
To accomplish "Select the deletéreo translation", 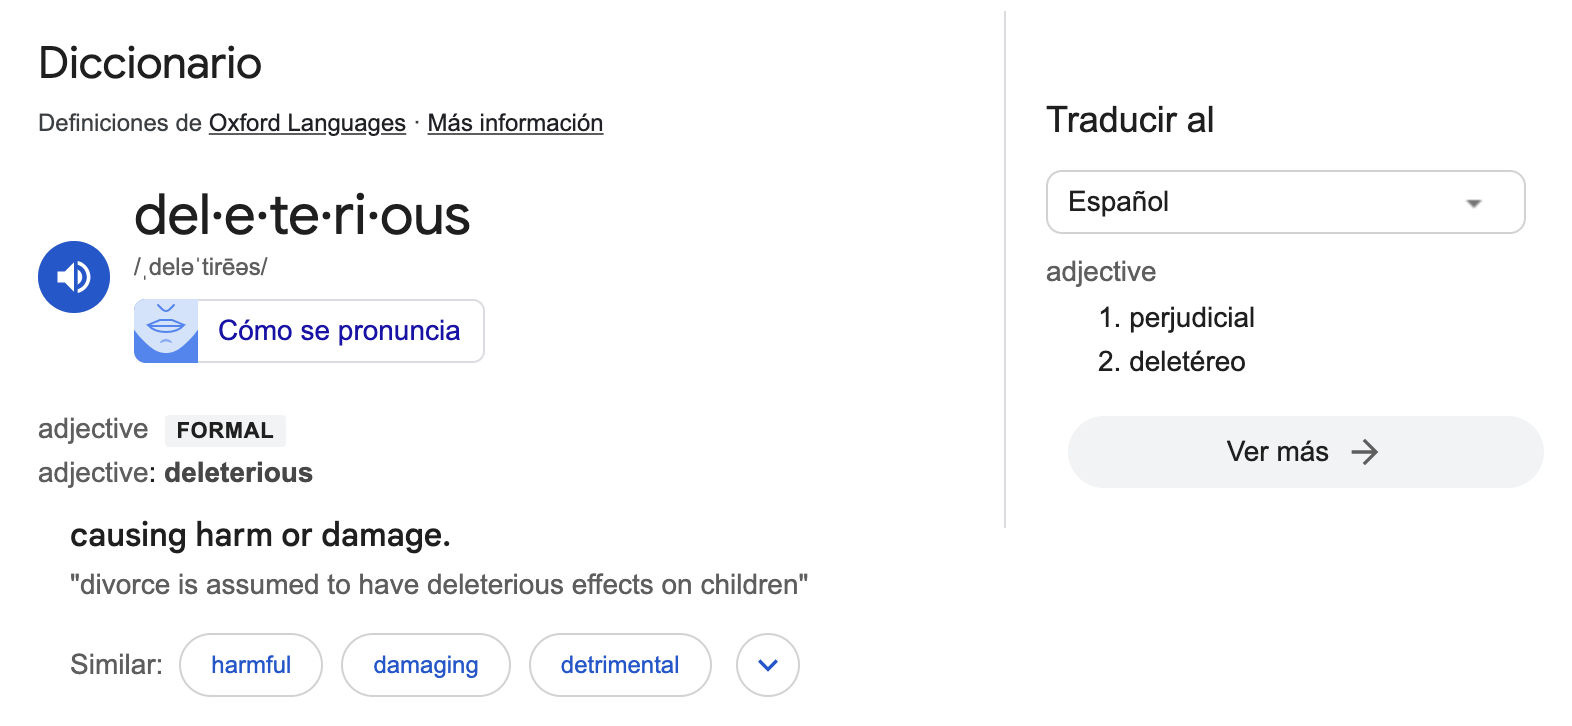I will 1187,362.
